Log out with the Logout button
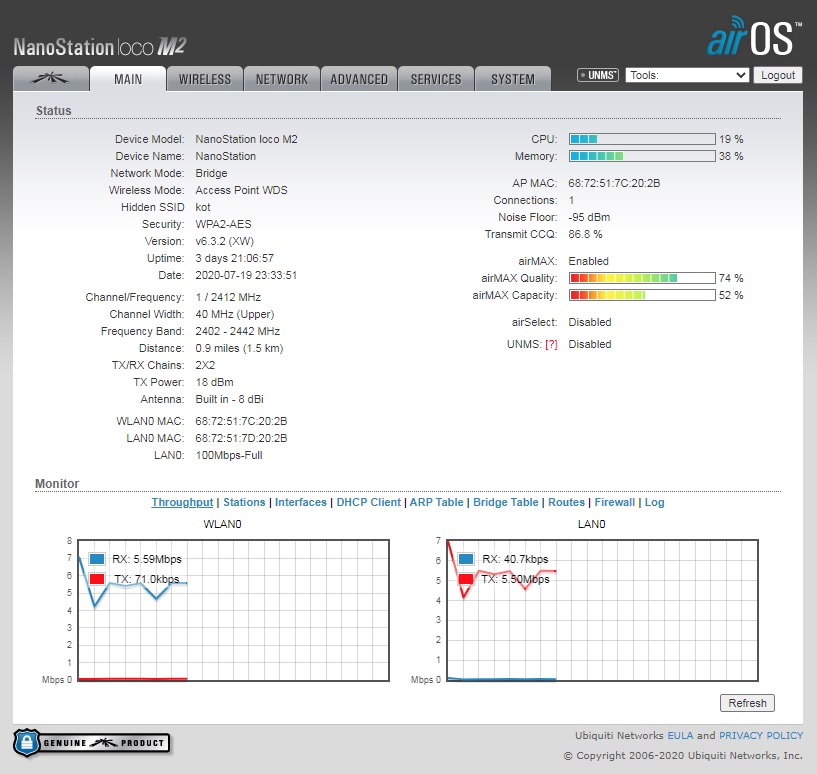 point(777,75)
